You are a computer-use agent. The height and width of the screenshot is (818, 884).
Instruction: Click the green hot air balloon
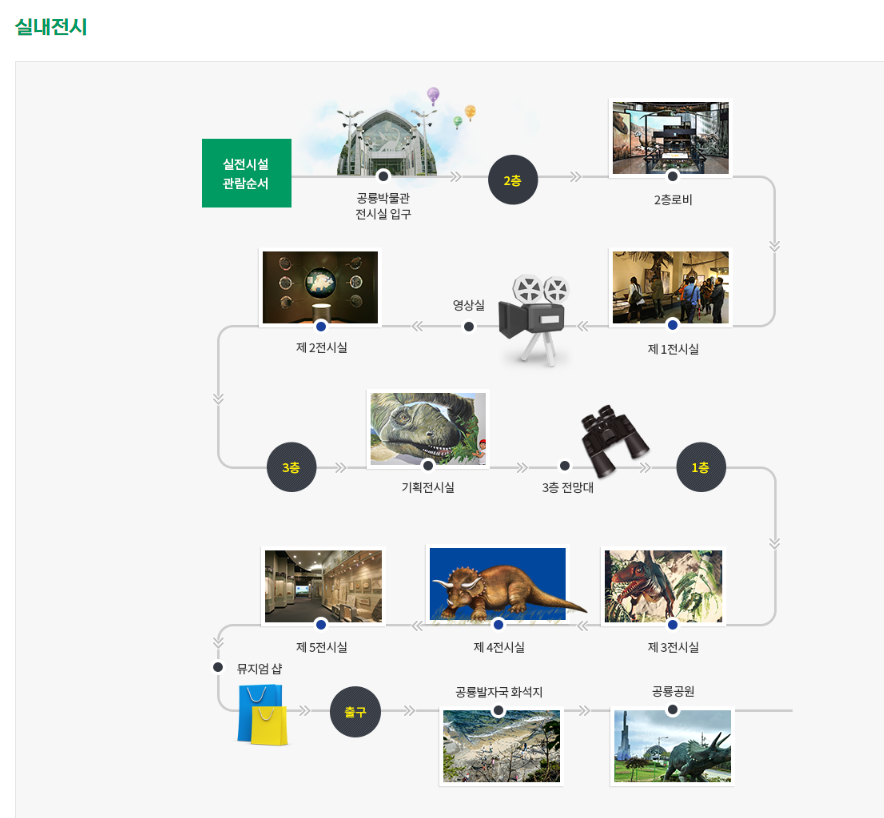tap(458, 122)
